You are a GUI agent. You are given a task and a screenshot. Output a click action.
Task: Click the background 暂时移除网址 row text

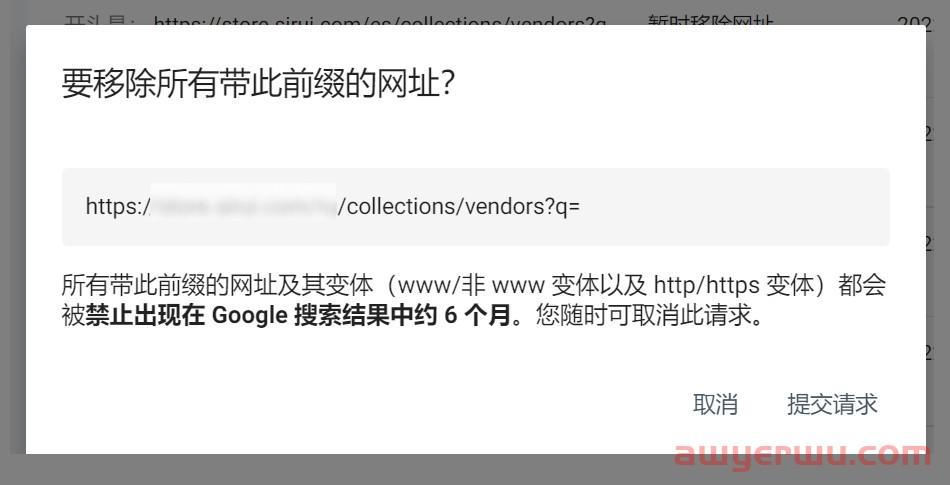point(710,21)
